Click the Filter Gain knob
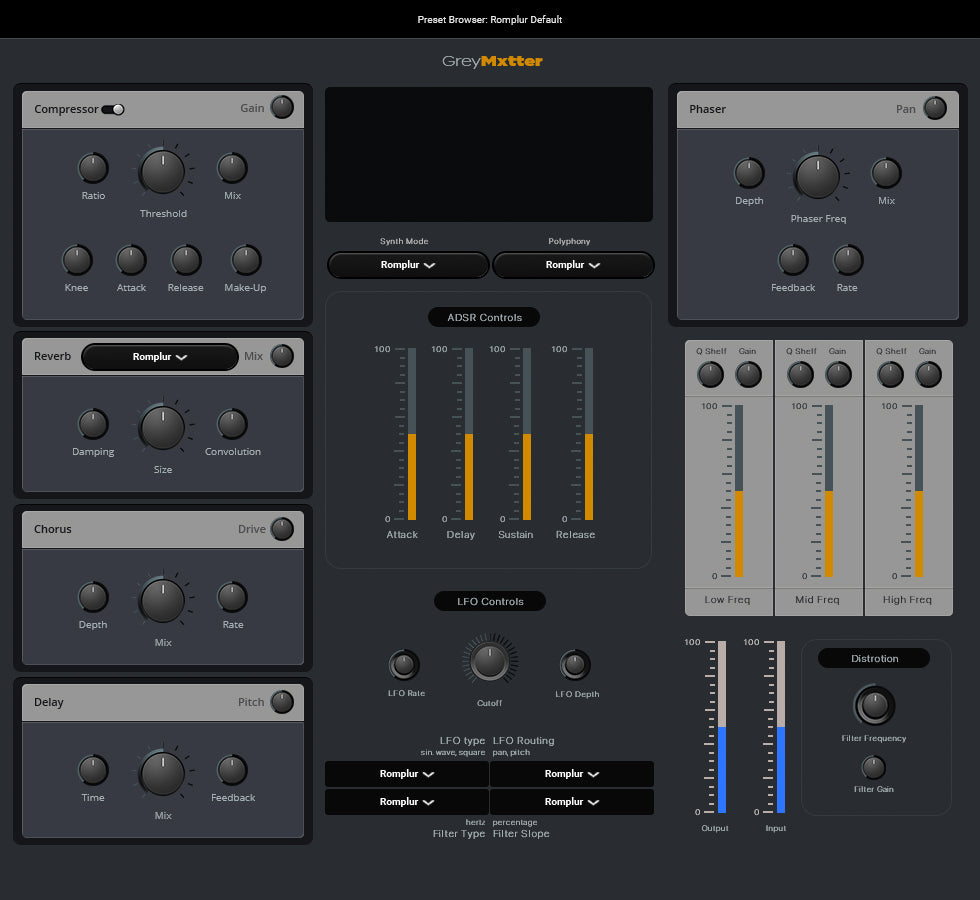 [x=874, y=767]
